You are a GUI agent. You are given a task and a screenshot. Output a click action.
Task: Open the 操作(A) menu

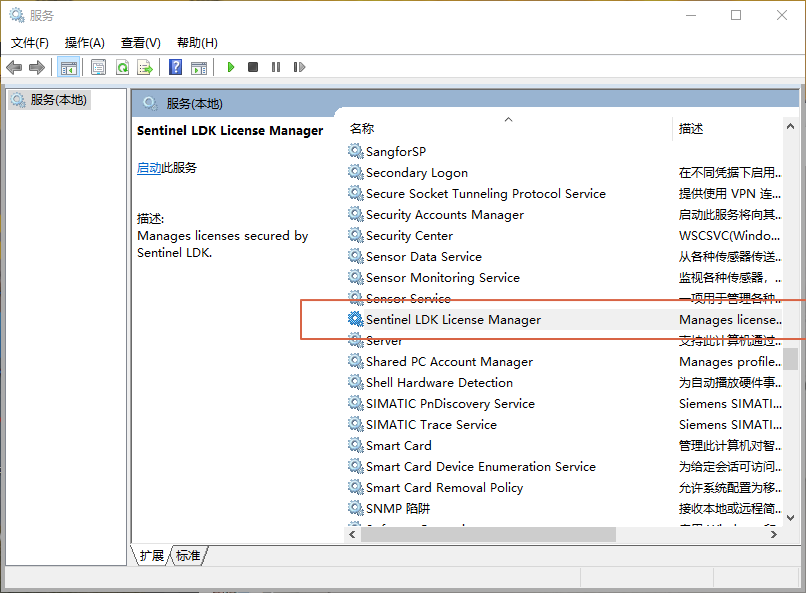coord(85,43)
